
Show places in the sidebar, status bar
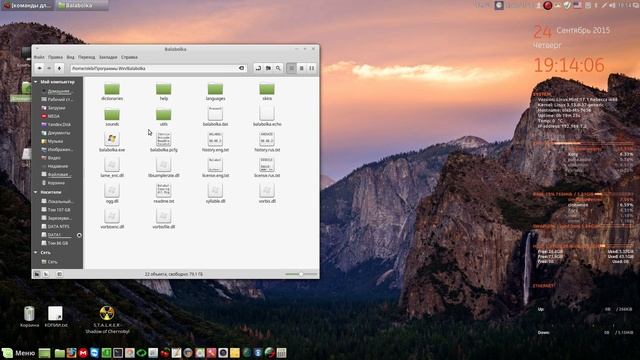37,274
